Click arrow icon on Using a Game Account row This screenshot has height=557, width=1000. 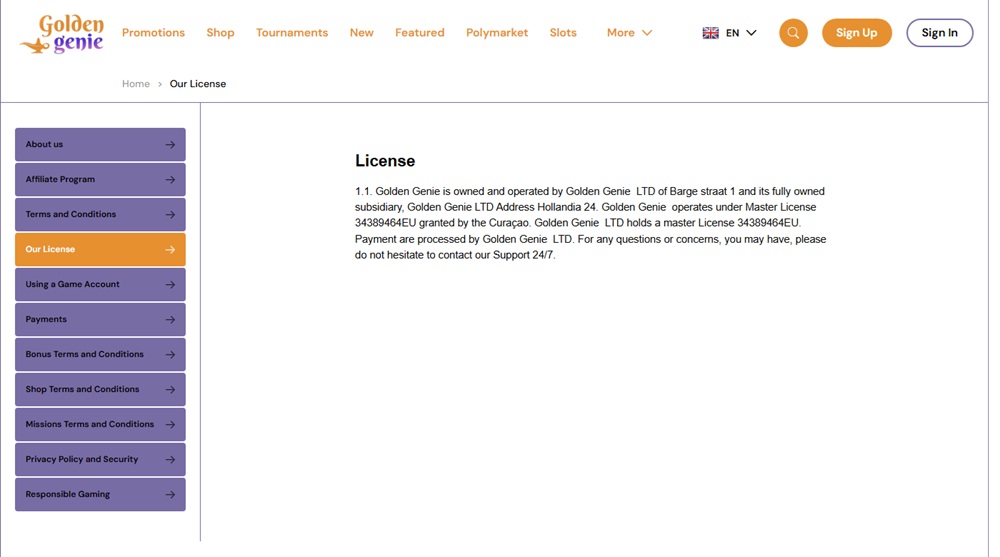(x=170, y=285)
